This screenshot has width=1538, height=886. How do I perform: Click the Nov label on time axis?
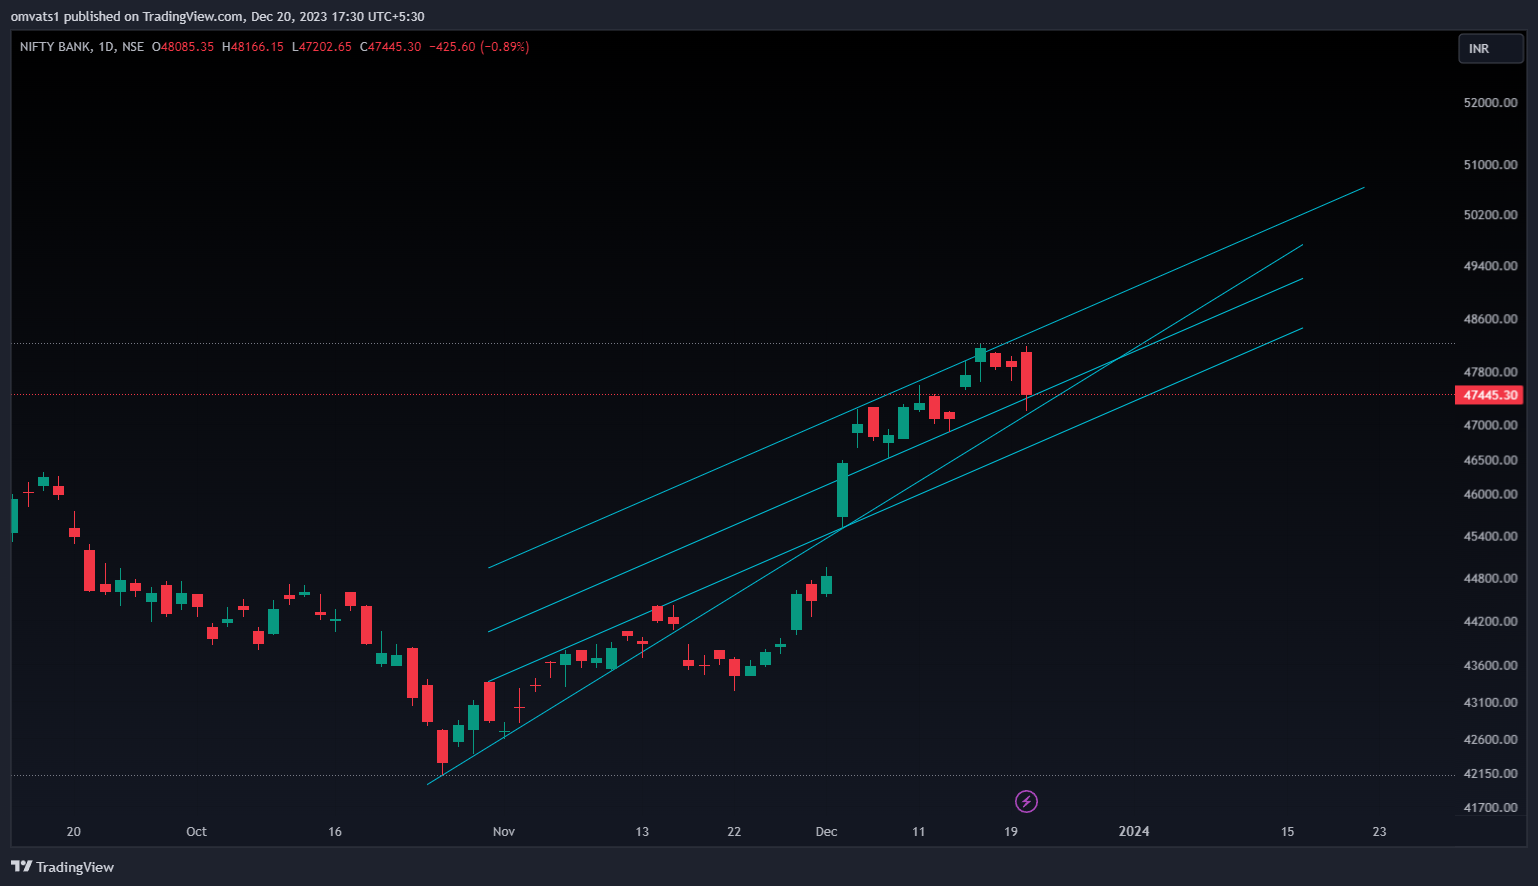[504, 832]
